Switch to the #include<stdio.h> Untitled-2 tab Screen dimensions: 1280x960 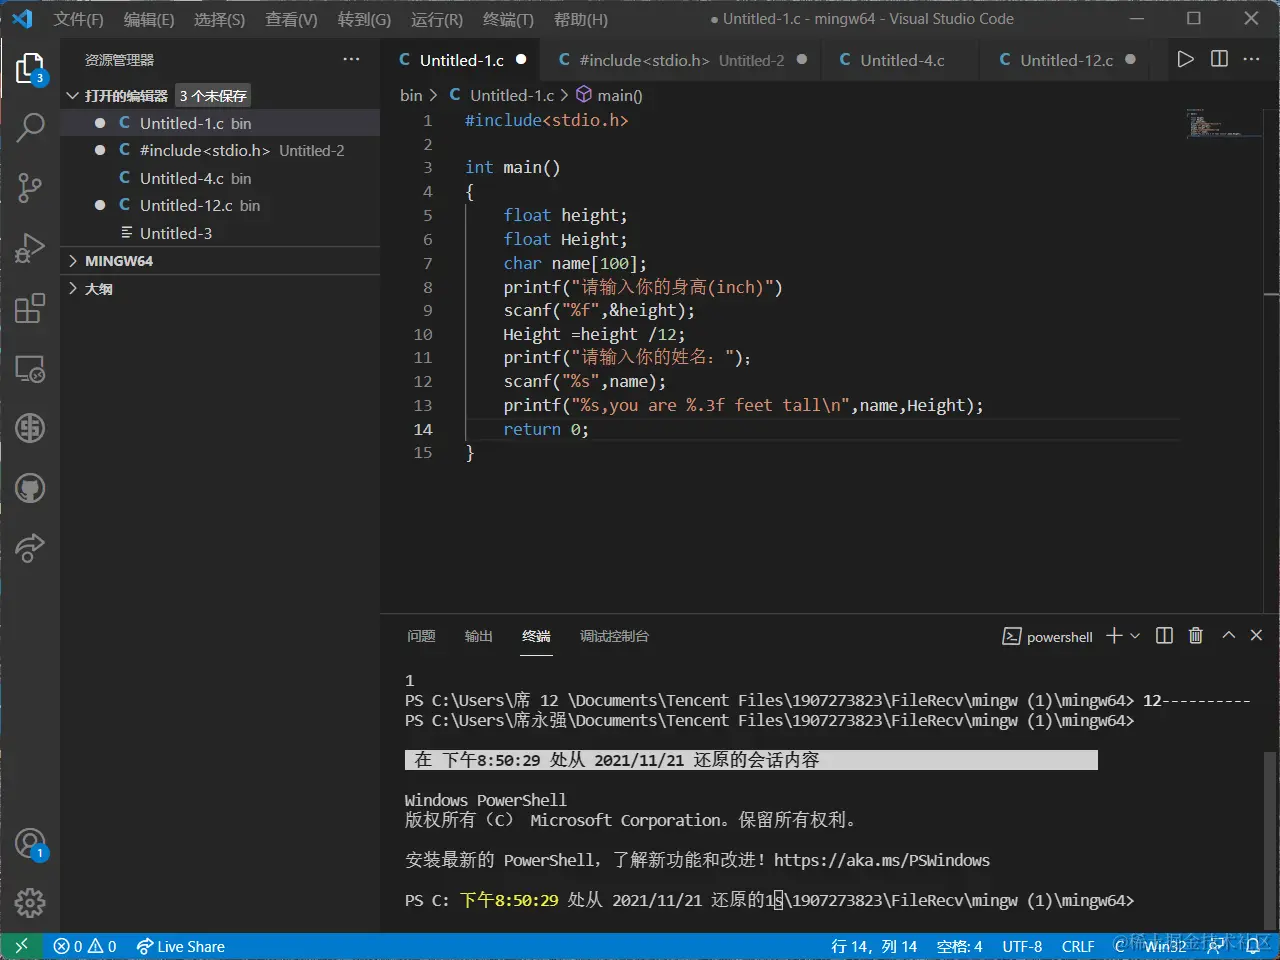(681, 60)
